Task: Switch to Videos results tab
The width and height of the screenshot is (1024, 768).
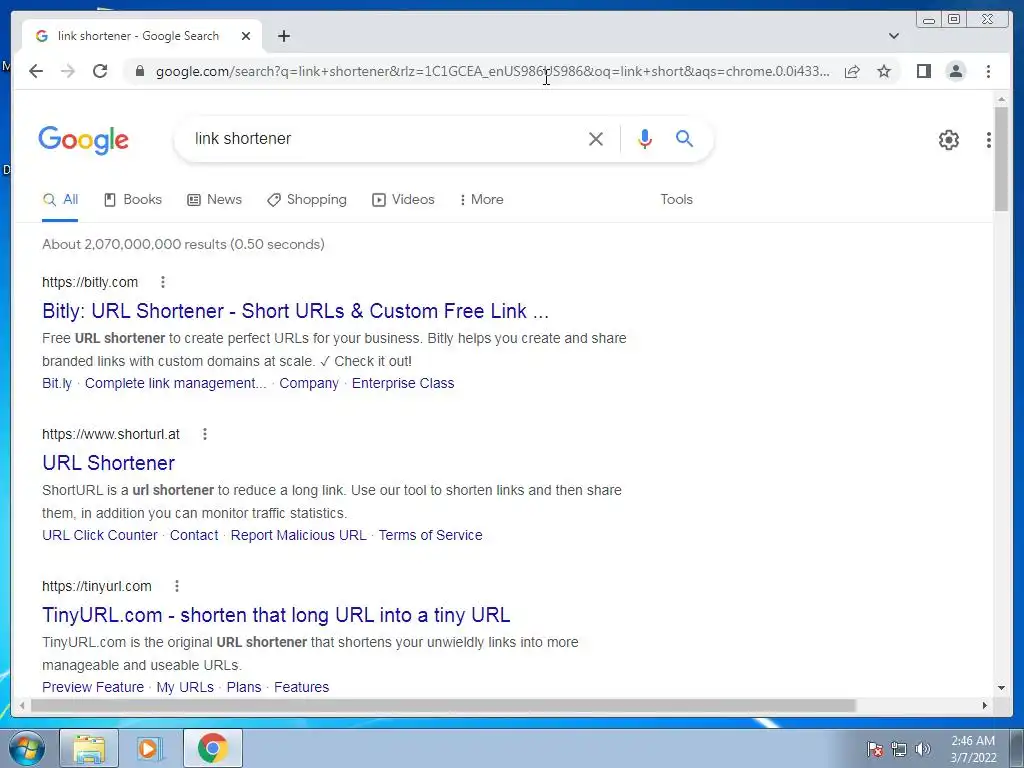Action: pos(403,200)
